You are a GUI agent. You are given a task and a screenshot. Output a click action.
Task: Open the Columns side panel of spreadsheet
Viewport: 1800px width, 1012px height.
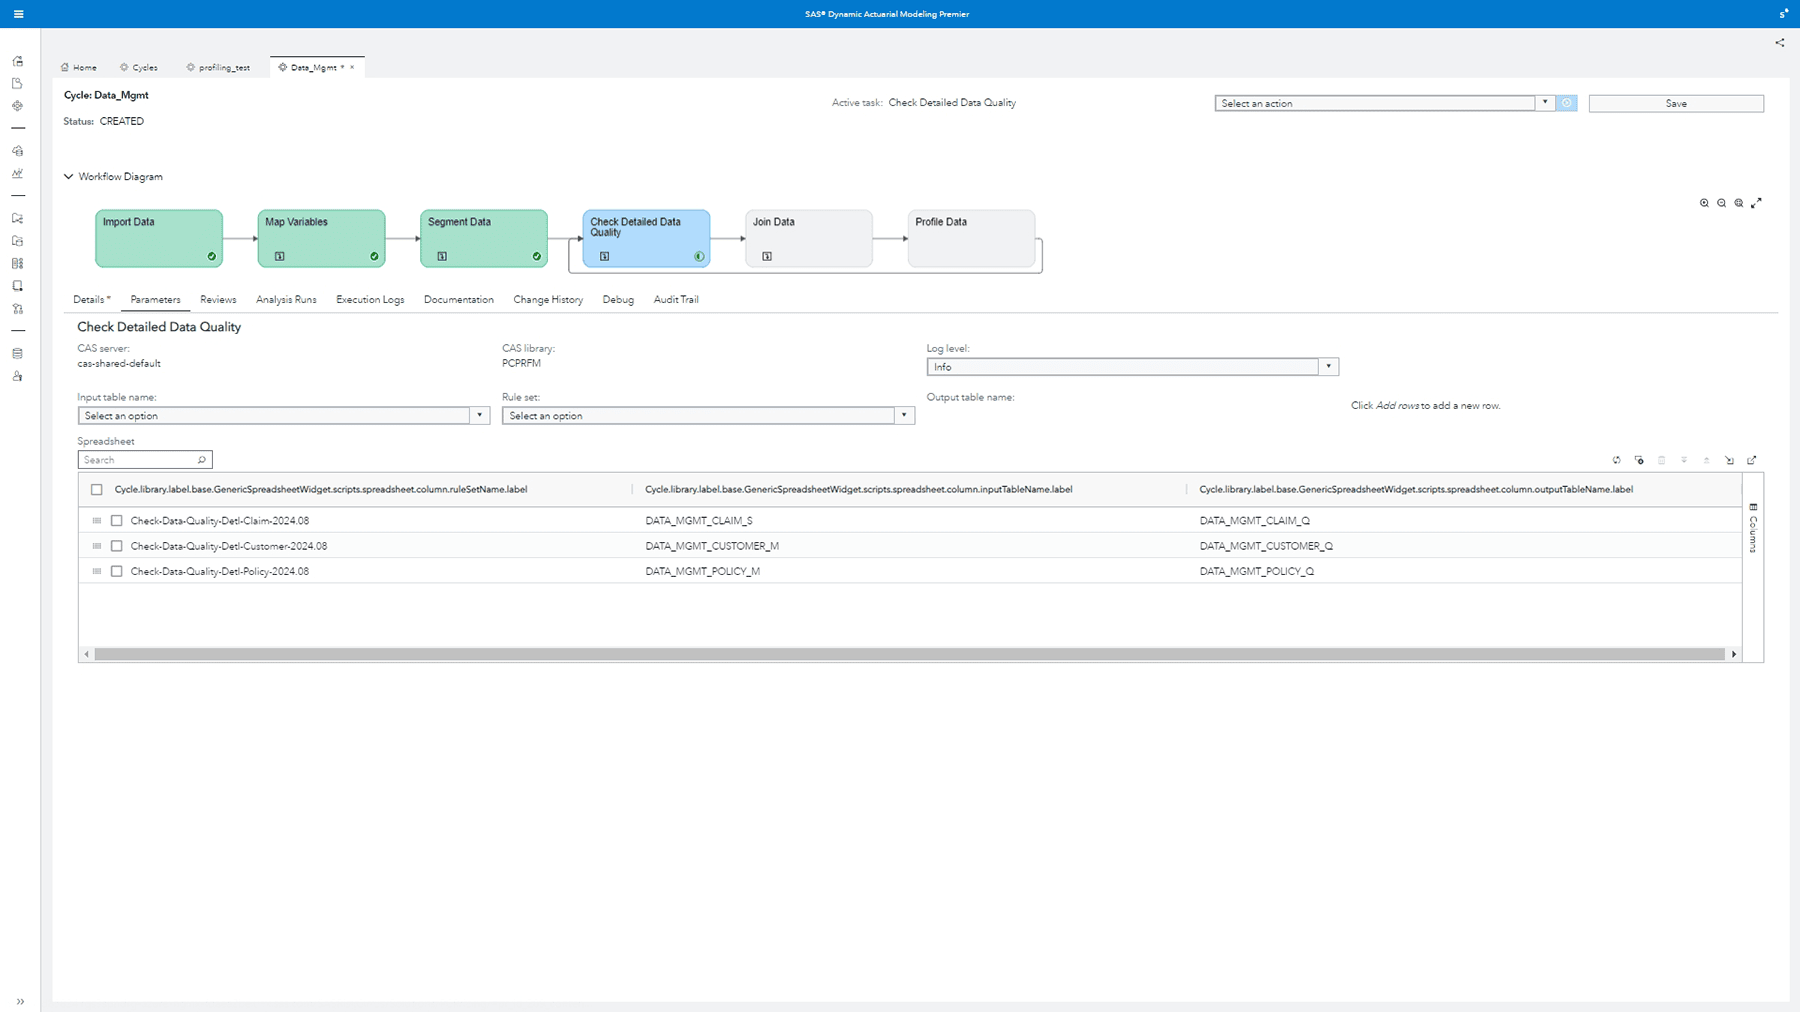1753,528
